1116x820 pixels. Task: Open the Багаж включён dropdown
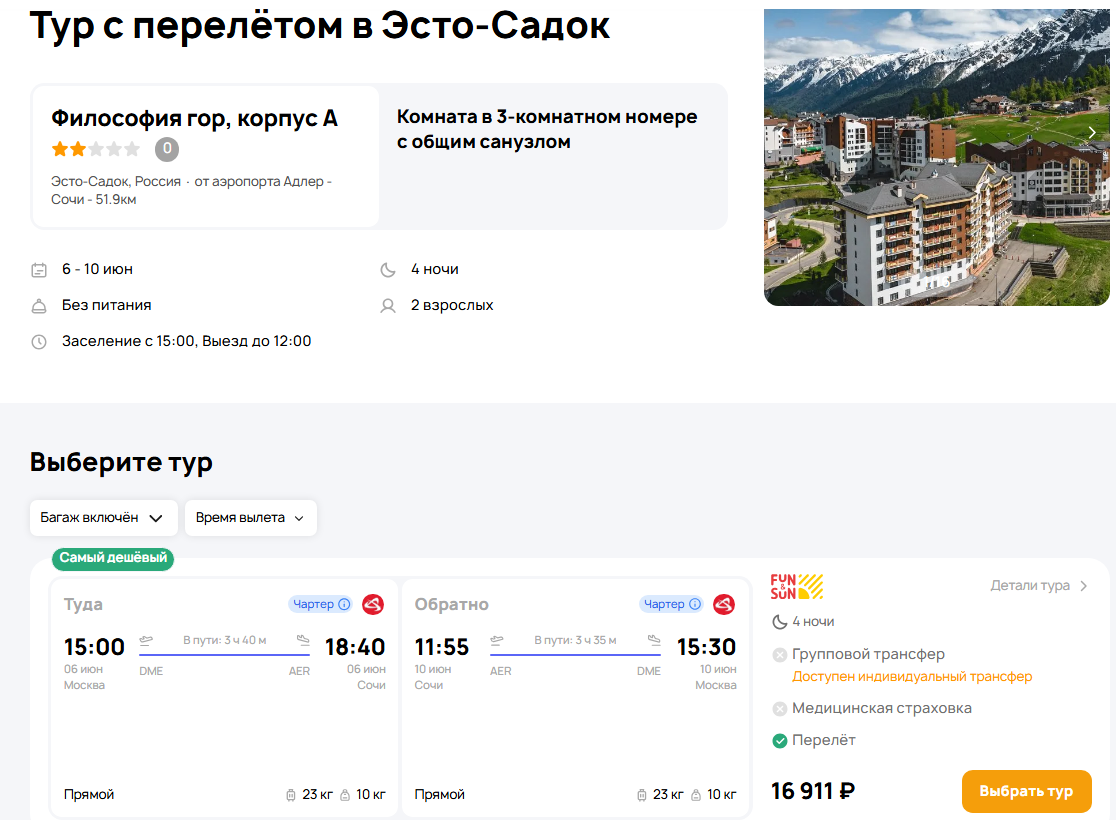(x=103, y=517)
